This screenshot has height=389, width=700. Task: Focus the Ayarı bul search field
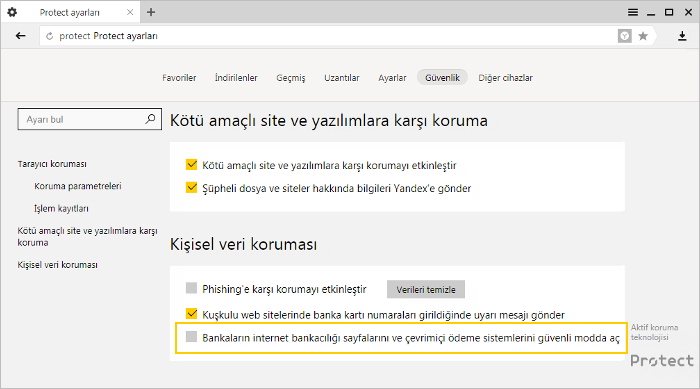click(x=89, y=119)
